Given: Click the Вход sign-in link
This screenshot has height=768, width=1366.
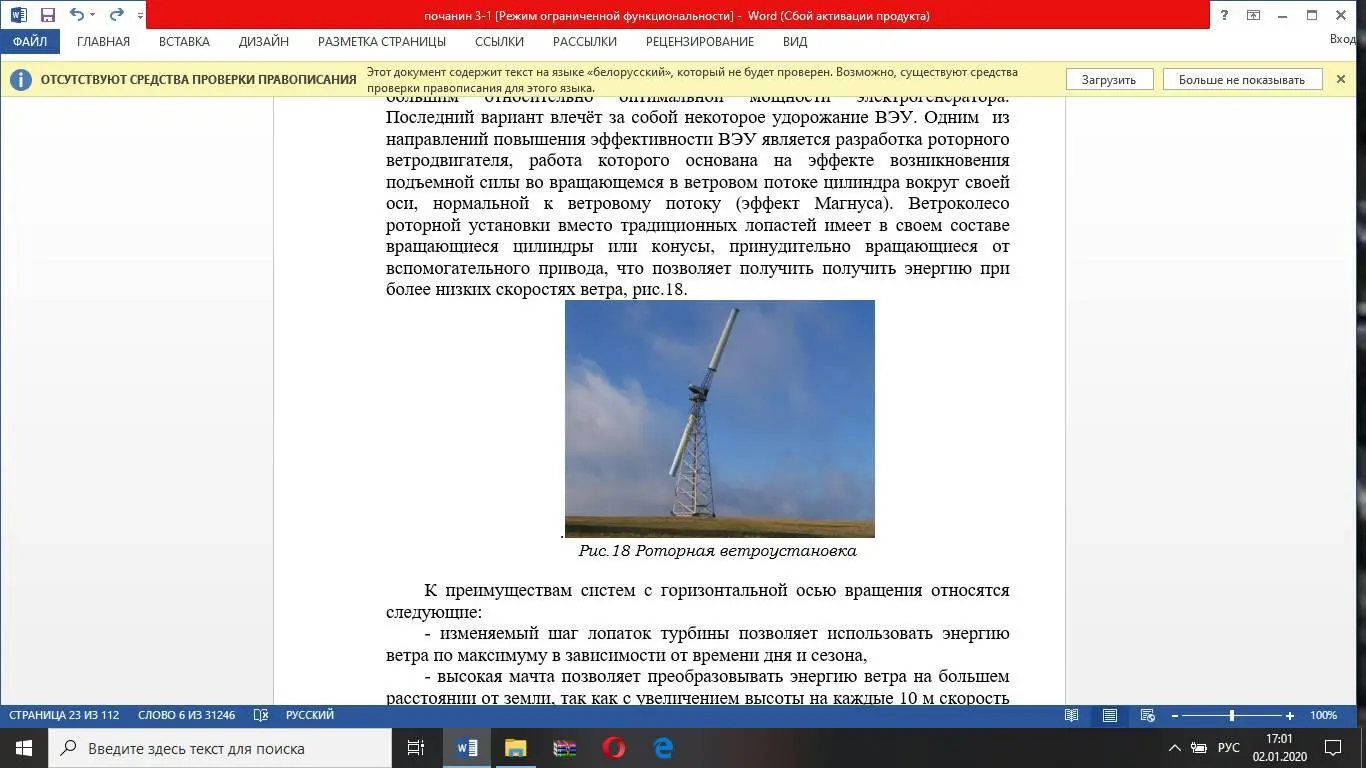Looking at the screenshot, I should [1343, 40].
